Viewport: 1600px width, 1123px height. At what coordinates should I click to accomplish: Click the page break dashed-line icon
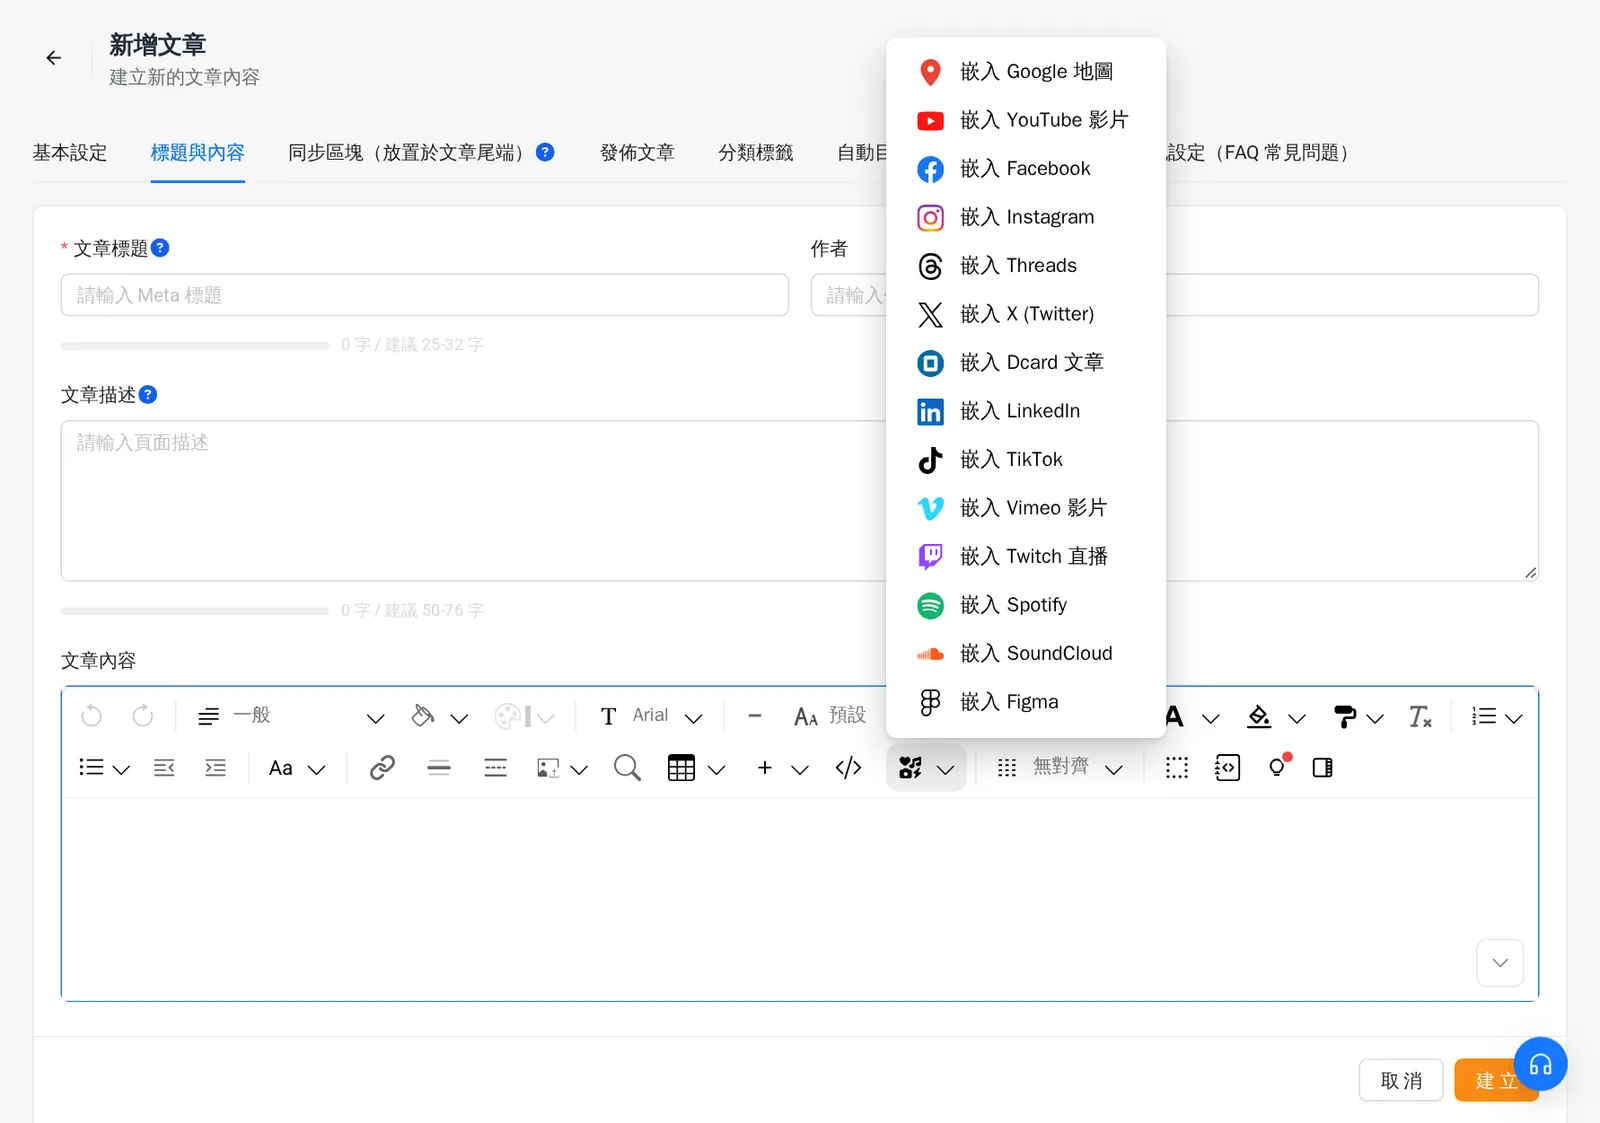(495, 768)
